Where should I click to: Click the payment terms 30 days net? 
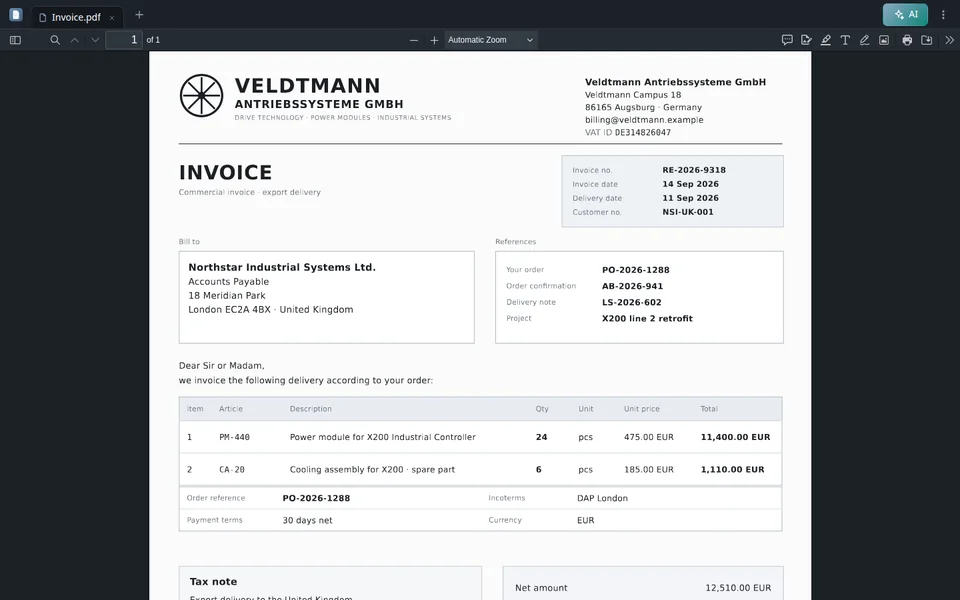click(307, 520)
